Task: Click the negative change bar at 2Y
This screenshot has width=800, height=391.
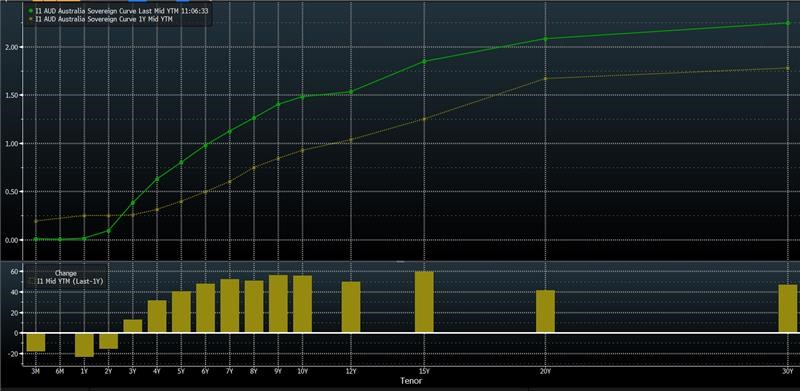Action: pyautogui.click(x=108, y=341)
